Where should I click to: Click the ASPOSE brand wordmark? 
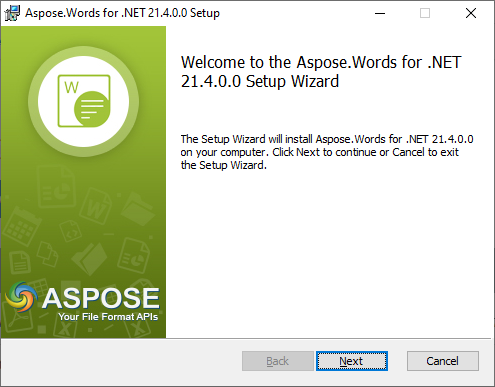point(101,298)
